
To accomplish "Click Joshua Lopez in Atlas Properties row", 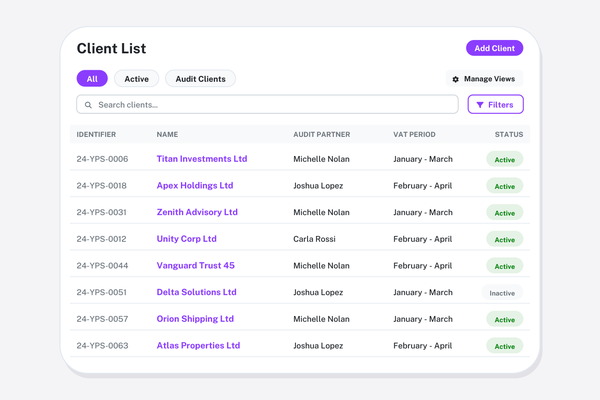I will point(318,346).
